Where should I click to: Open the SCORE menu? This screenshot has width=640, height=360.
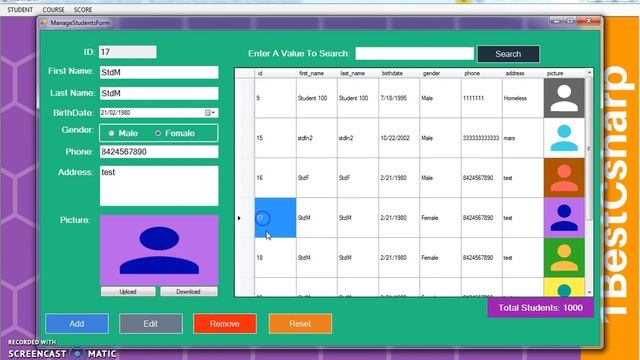(83, 9)
